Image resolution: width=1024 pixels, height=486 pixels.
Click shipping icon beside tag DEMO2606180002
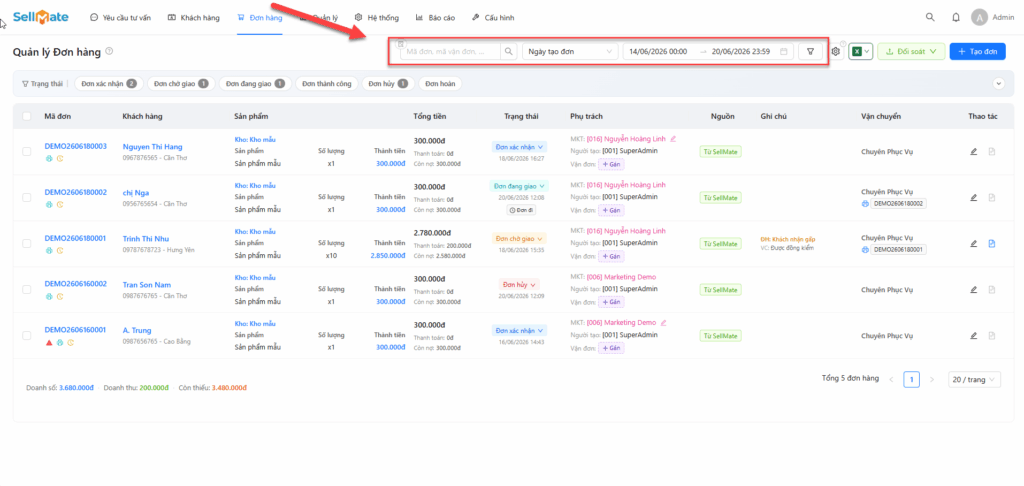tap(865, 204)
